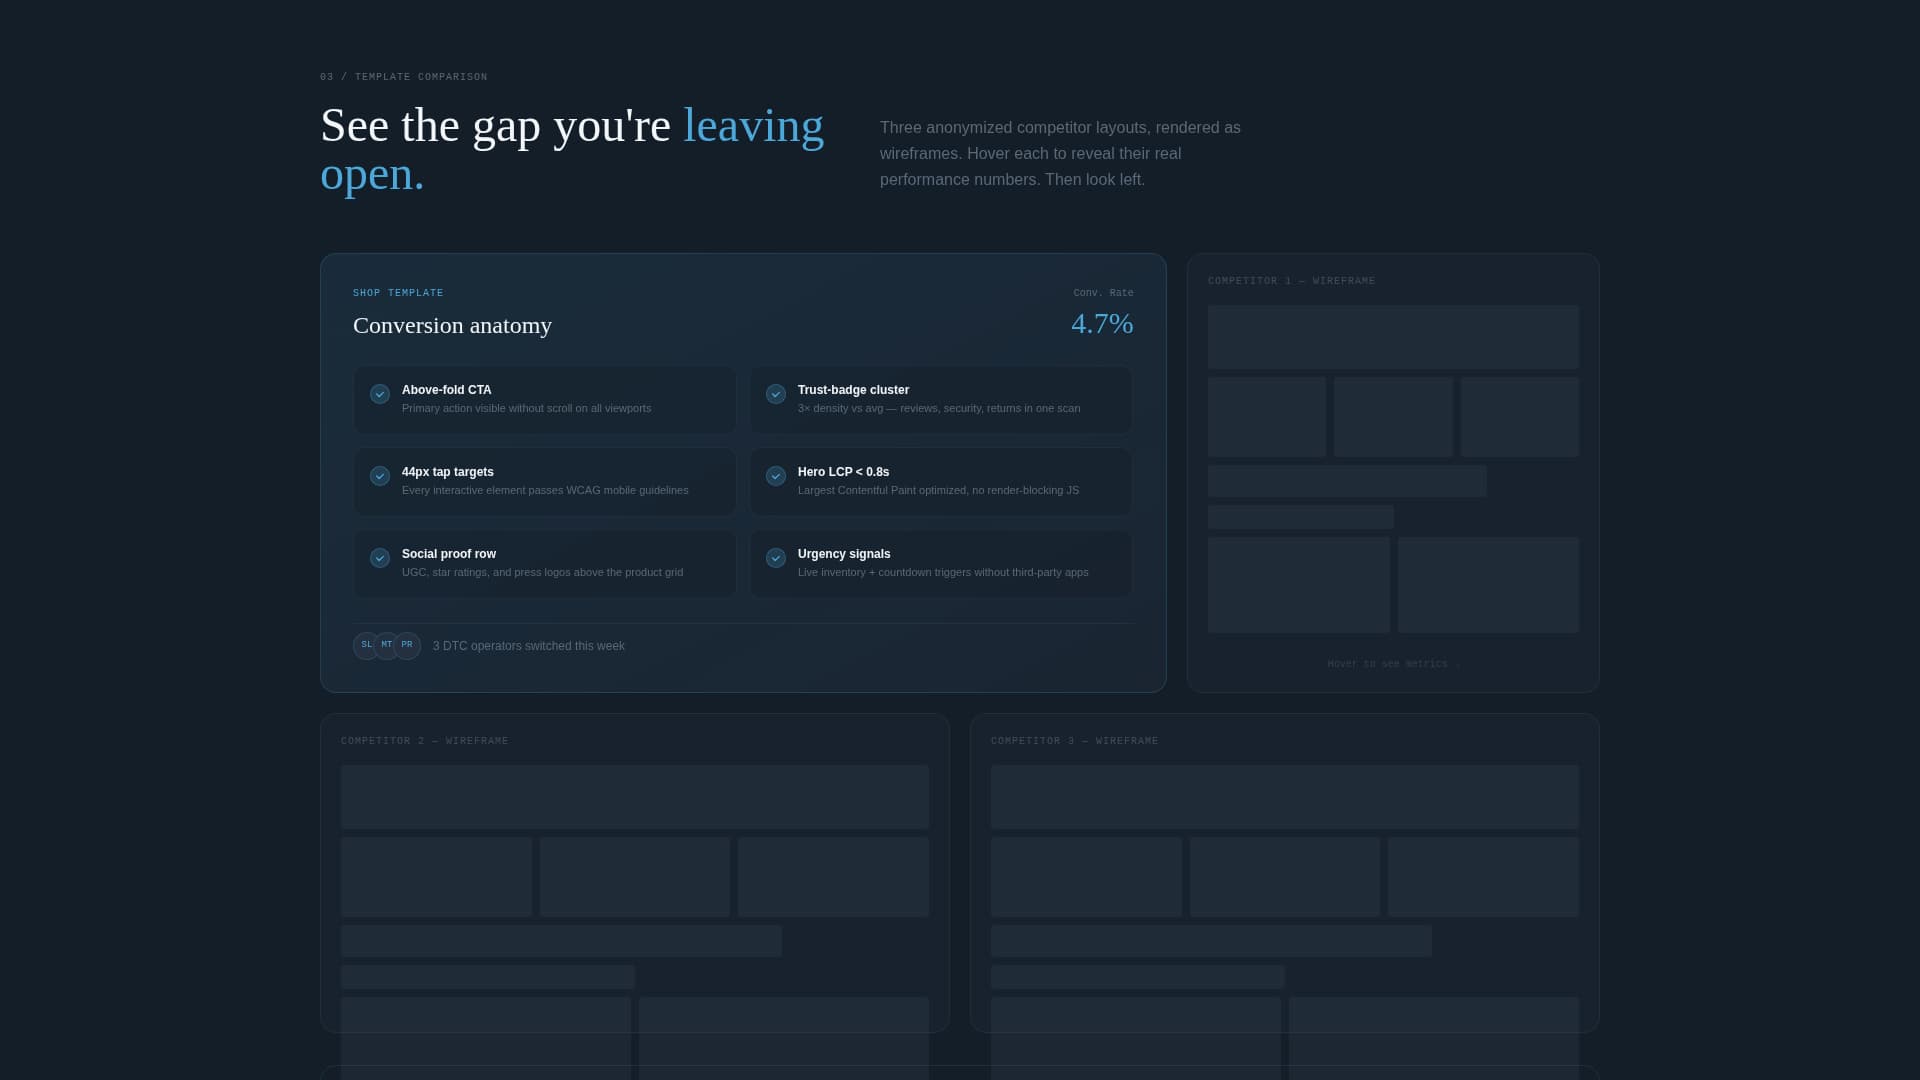Click the 'Conv. Rate' label
The image size is (1920, 1080).
(x=1103, y=293)
